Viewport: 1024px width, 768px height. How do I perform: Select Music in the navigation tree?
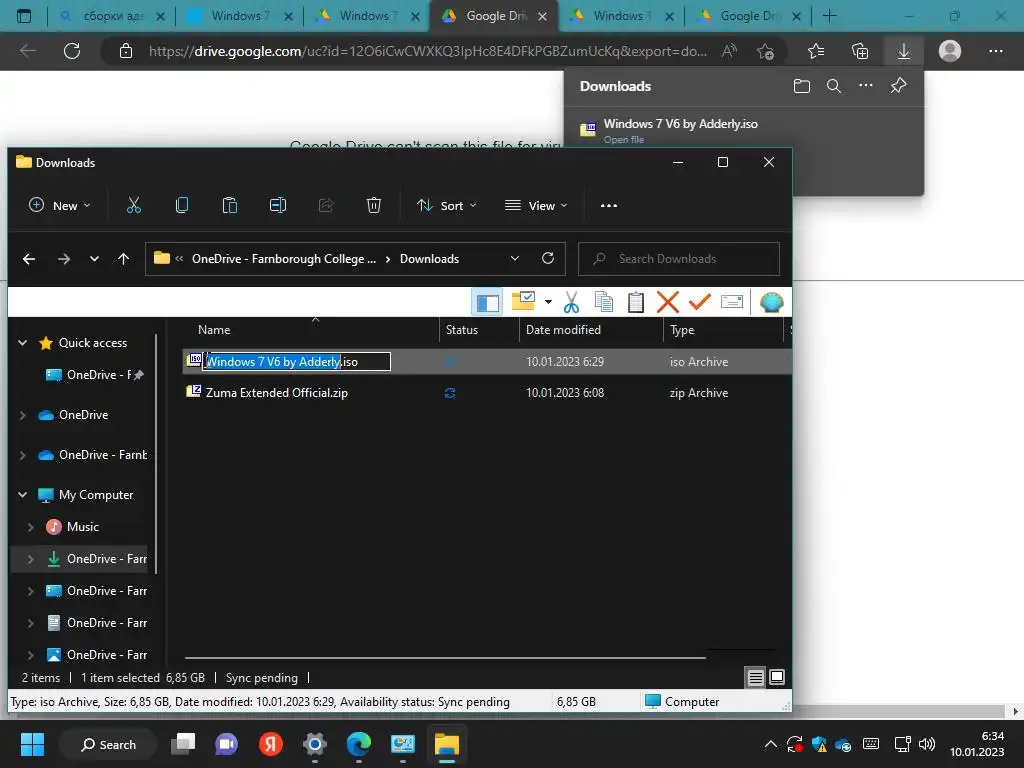point(82,527)
